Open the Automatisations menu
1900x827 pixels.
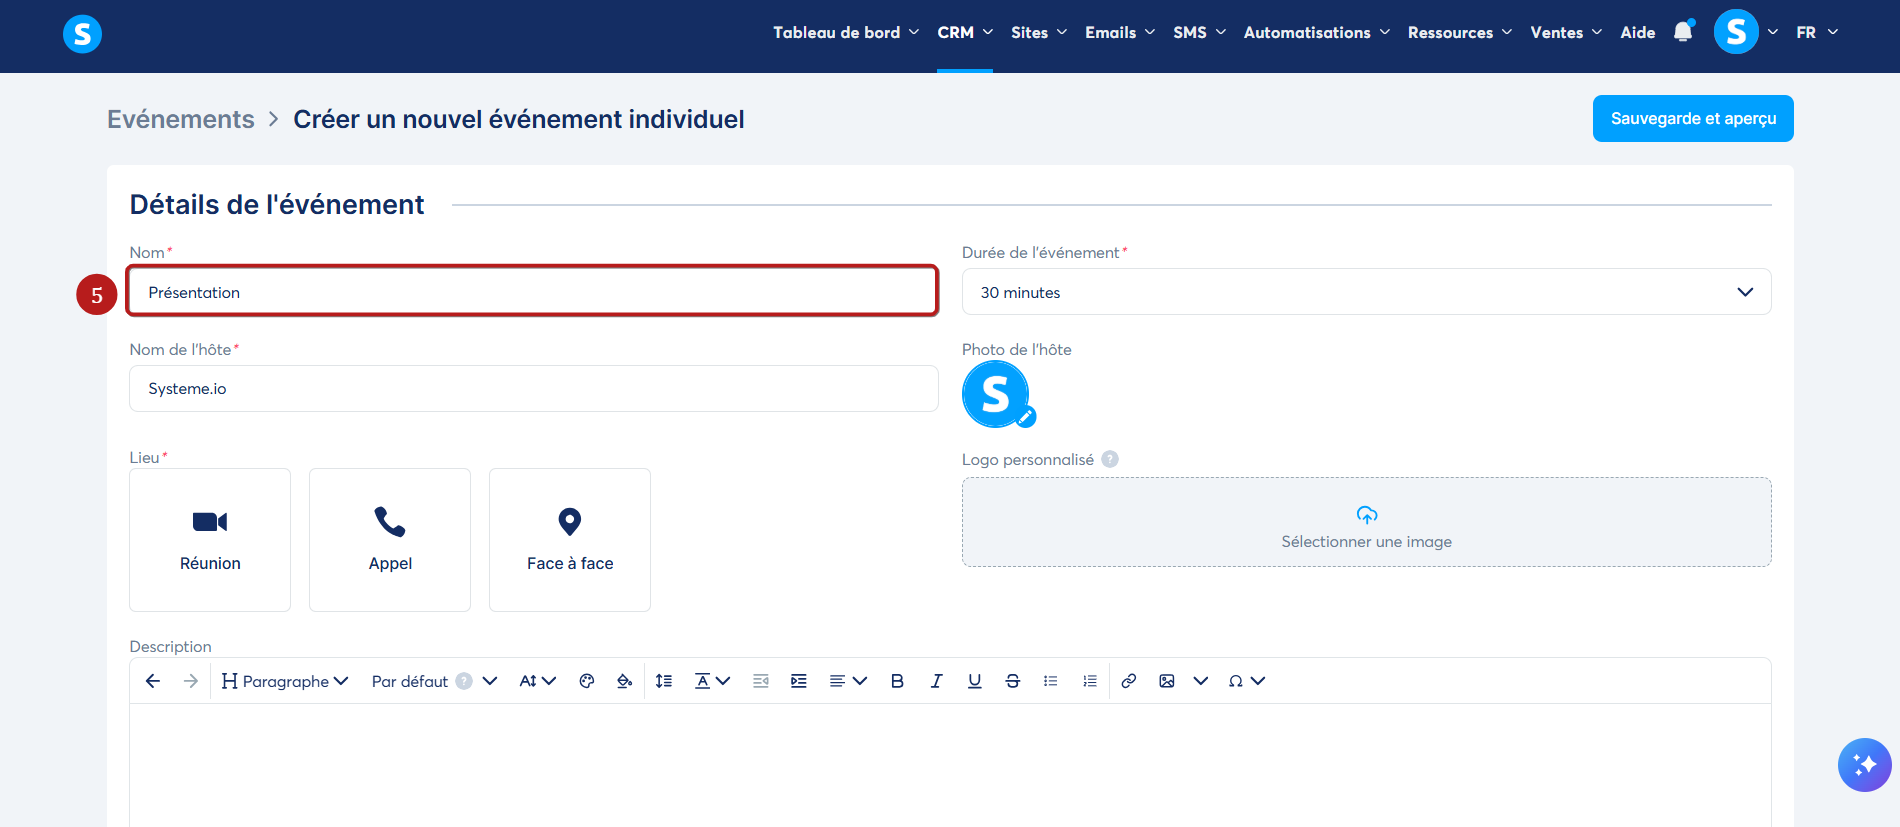pyautogui.click(x=1317, y=32)
